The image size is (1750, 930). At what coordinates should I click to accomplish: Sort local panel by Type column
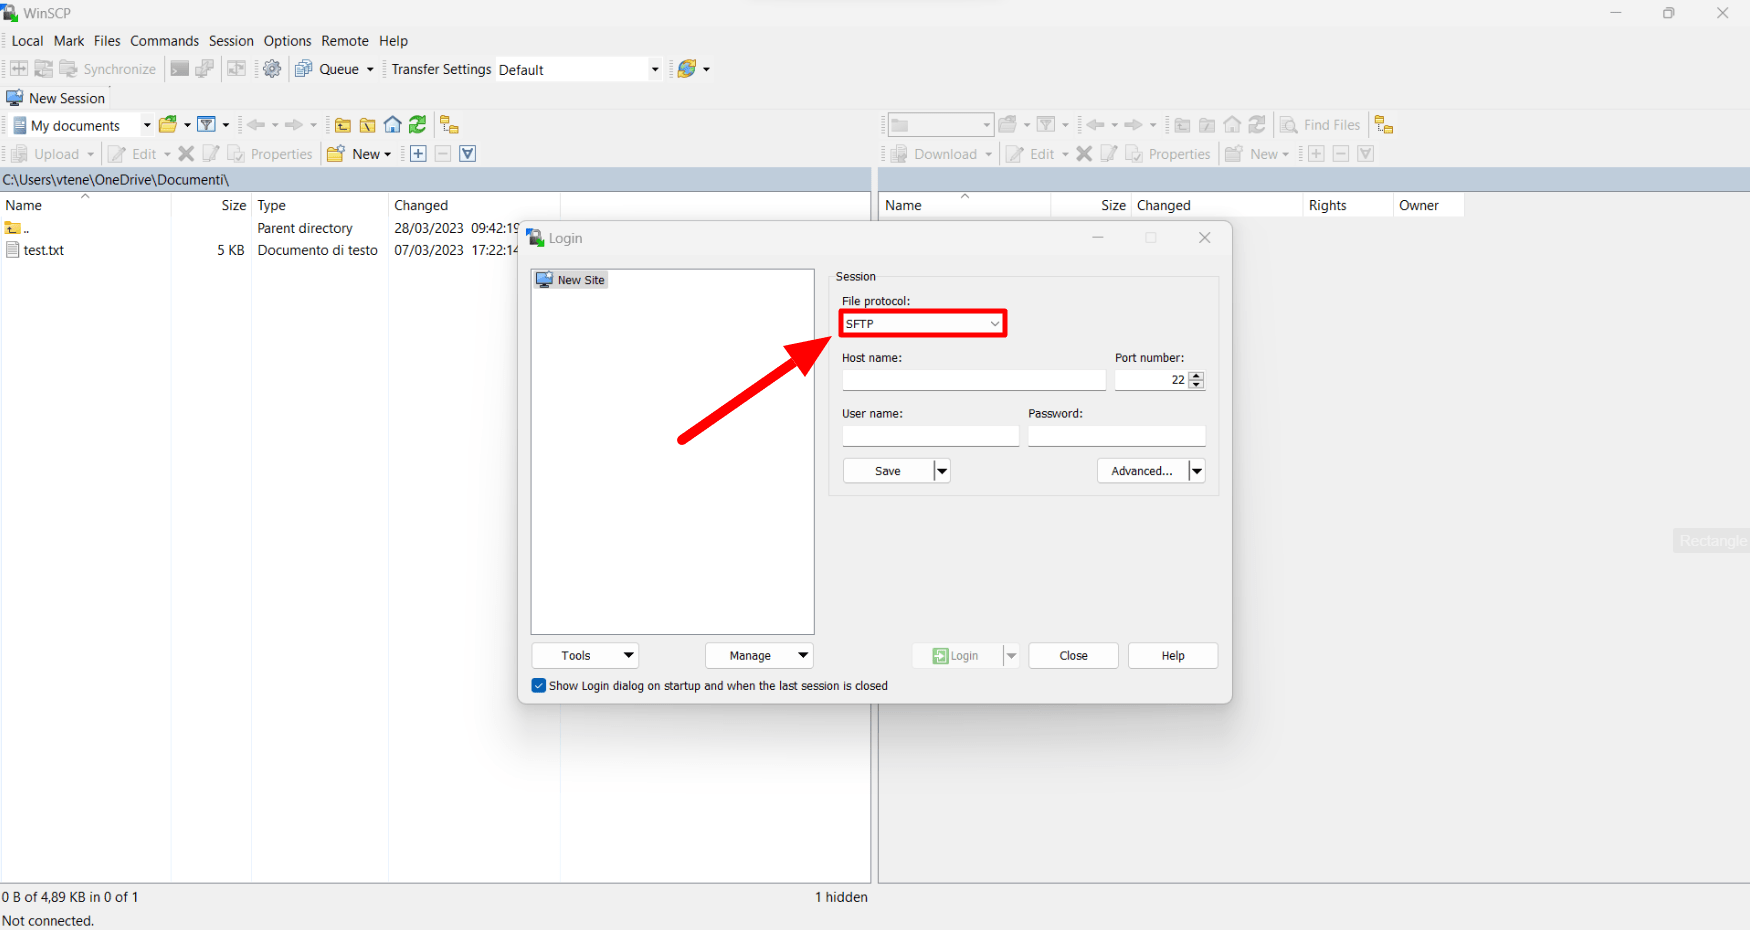(x=320, y=205)
